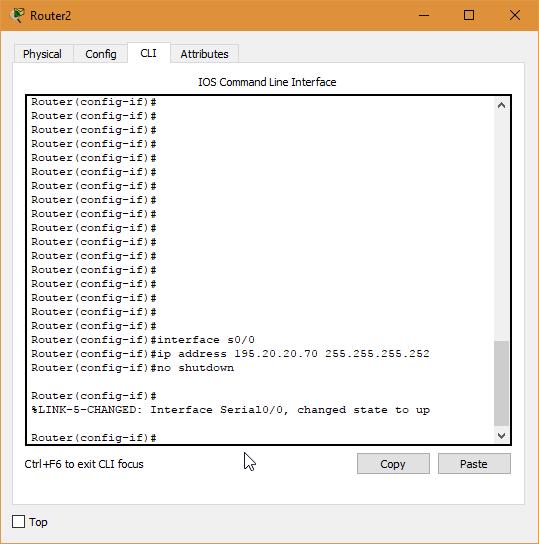
Task: Maximize the Router2 window
Action: pos(469,15)
